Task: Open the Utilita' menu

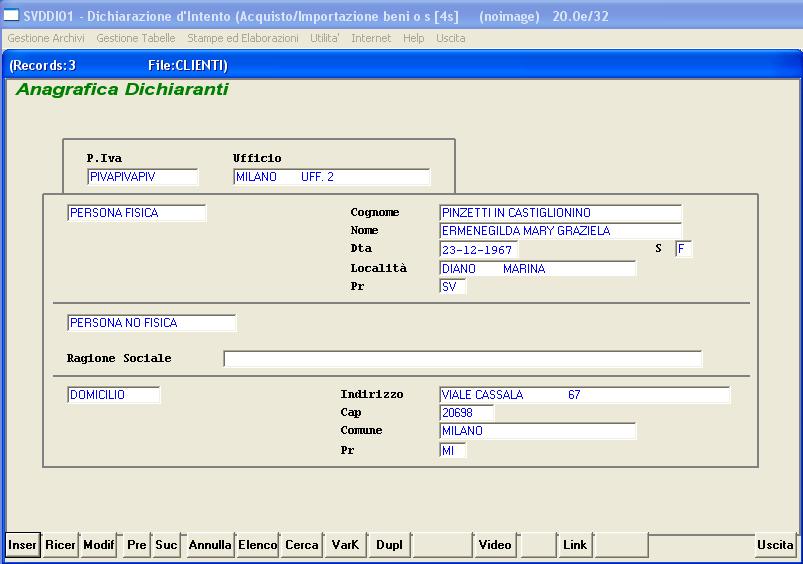Action: [325, 38]
